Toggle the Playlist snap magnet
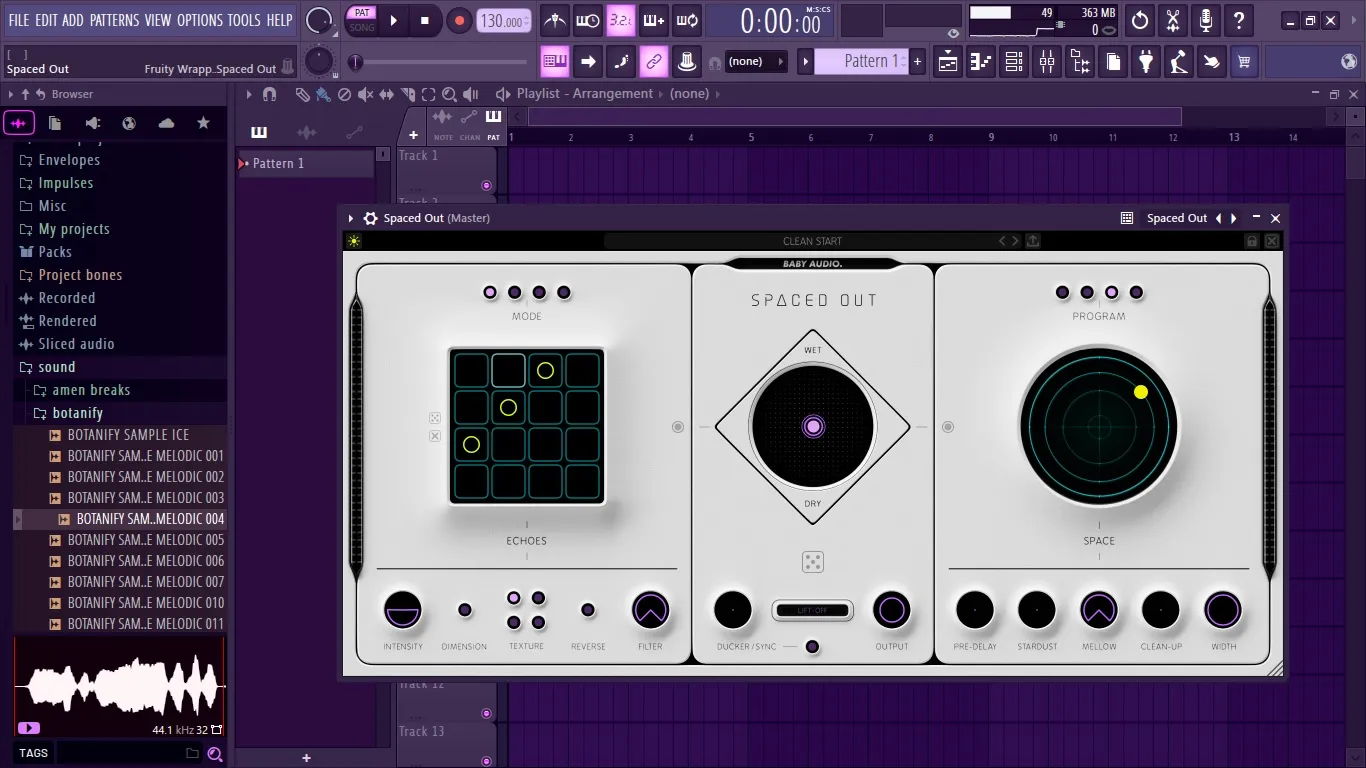 (269, 94)
